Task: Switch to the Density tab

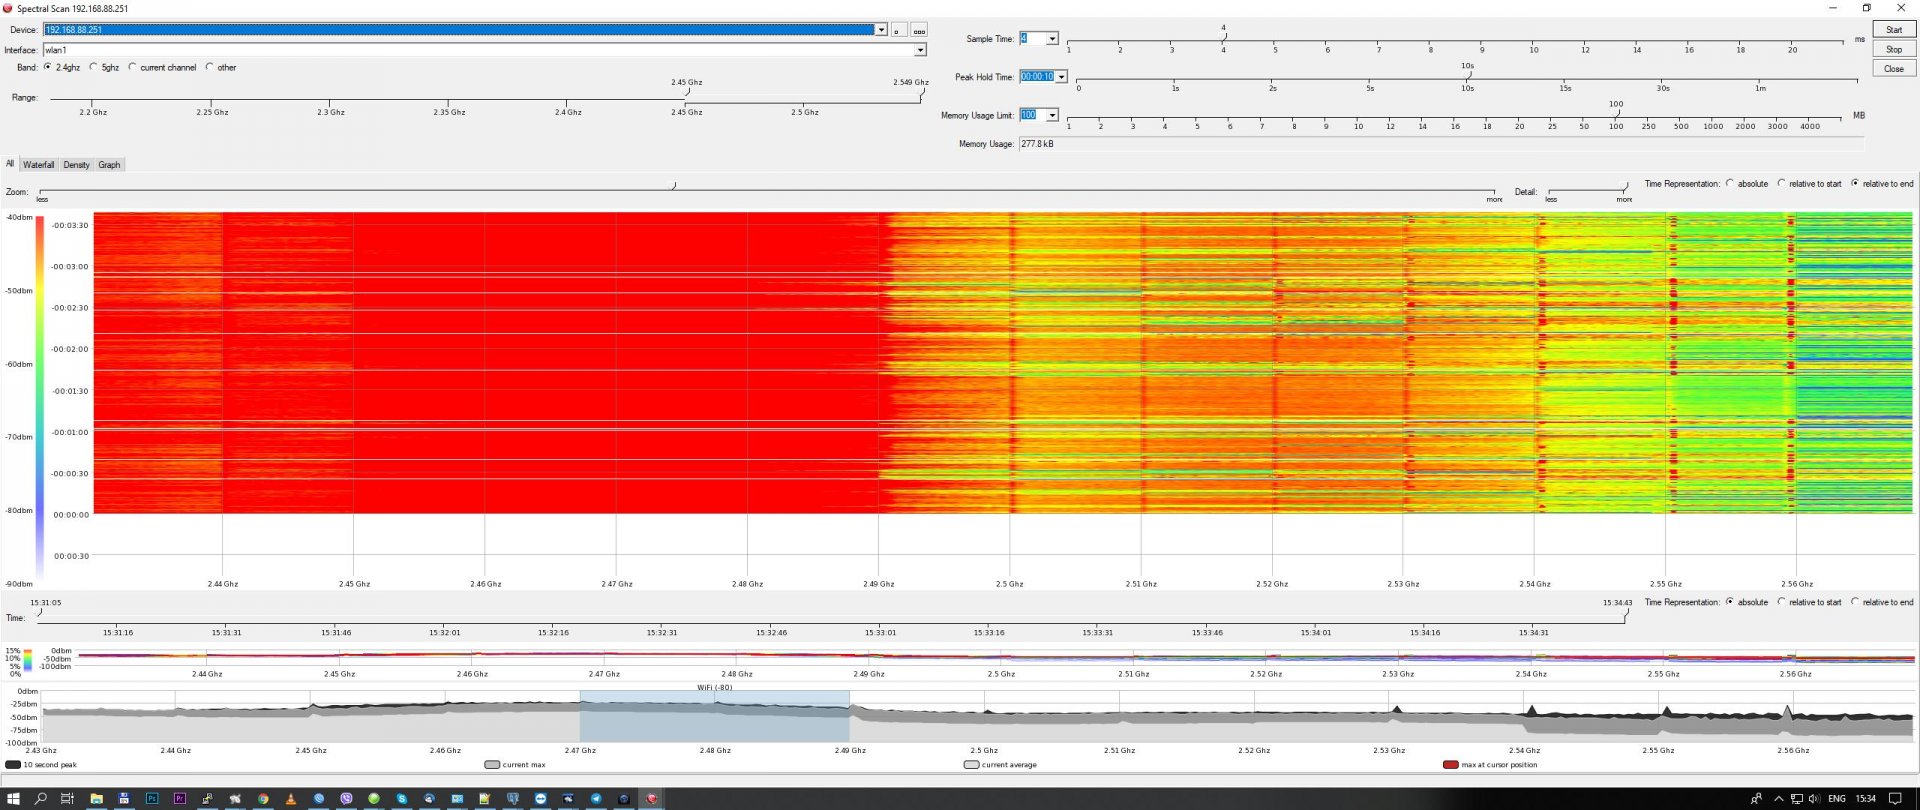Action: click(76, 165)
